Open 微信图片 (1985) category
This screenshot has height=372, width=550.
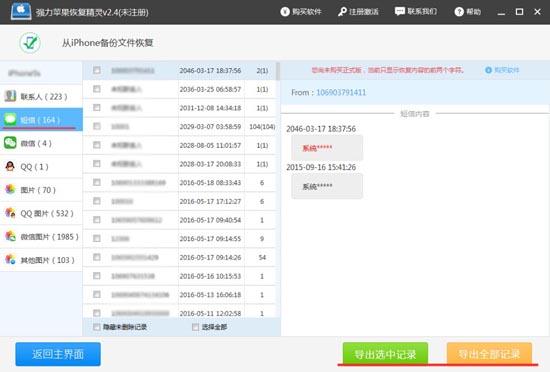[41, 236]
